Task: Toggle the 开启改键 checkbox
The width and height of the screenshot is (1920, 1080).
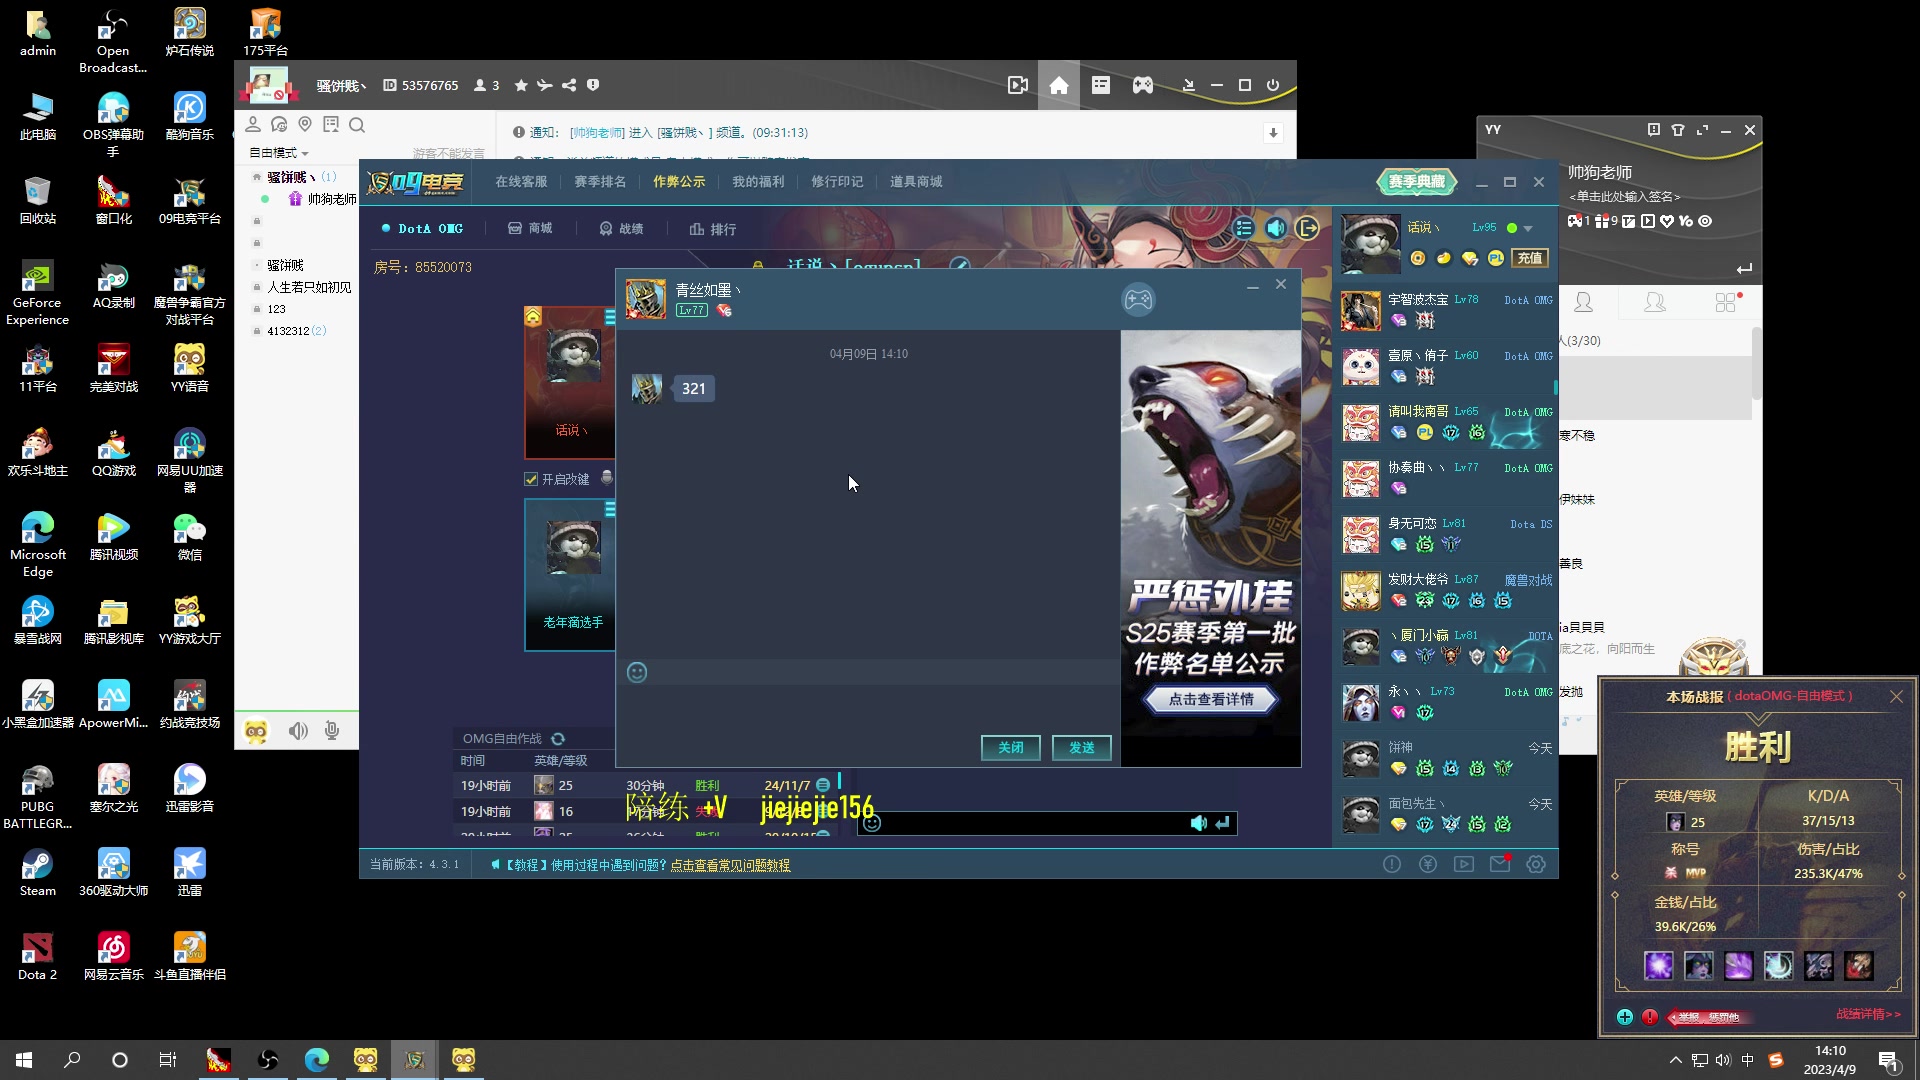Action: point(532,479)
